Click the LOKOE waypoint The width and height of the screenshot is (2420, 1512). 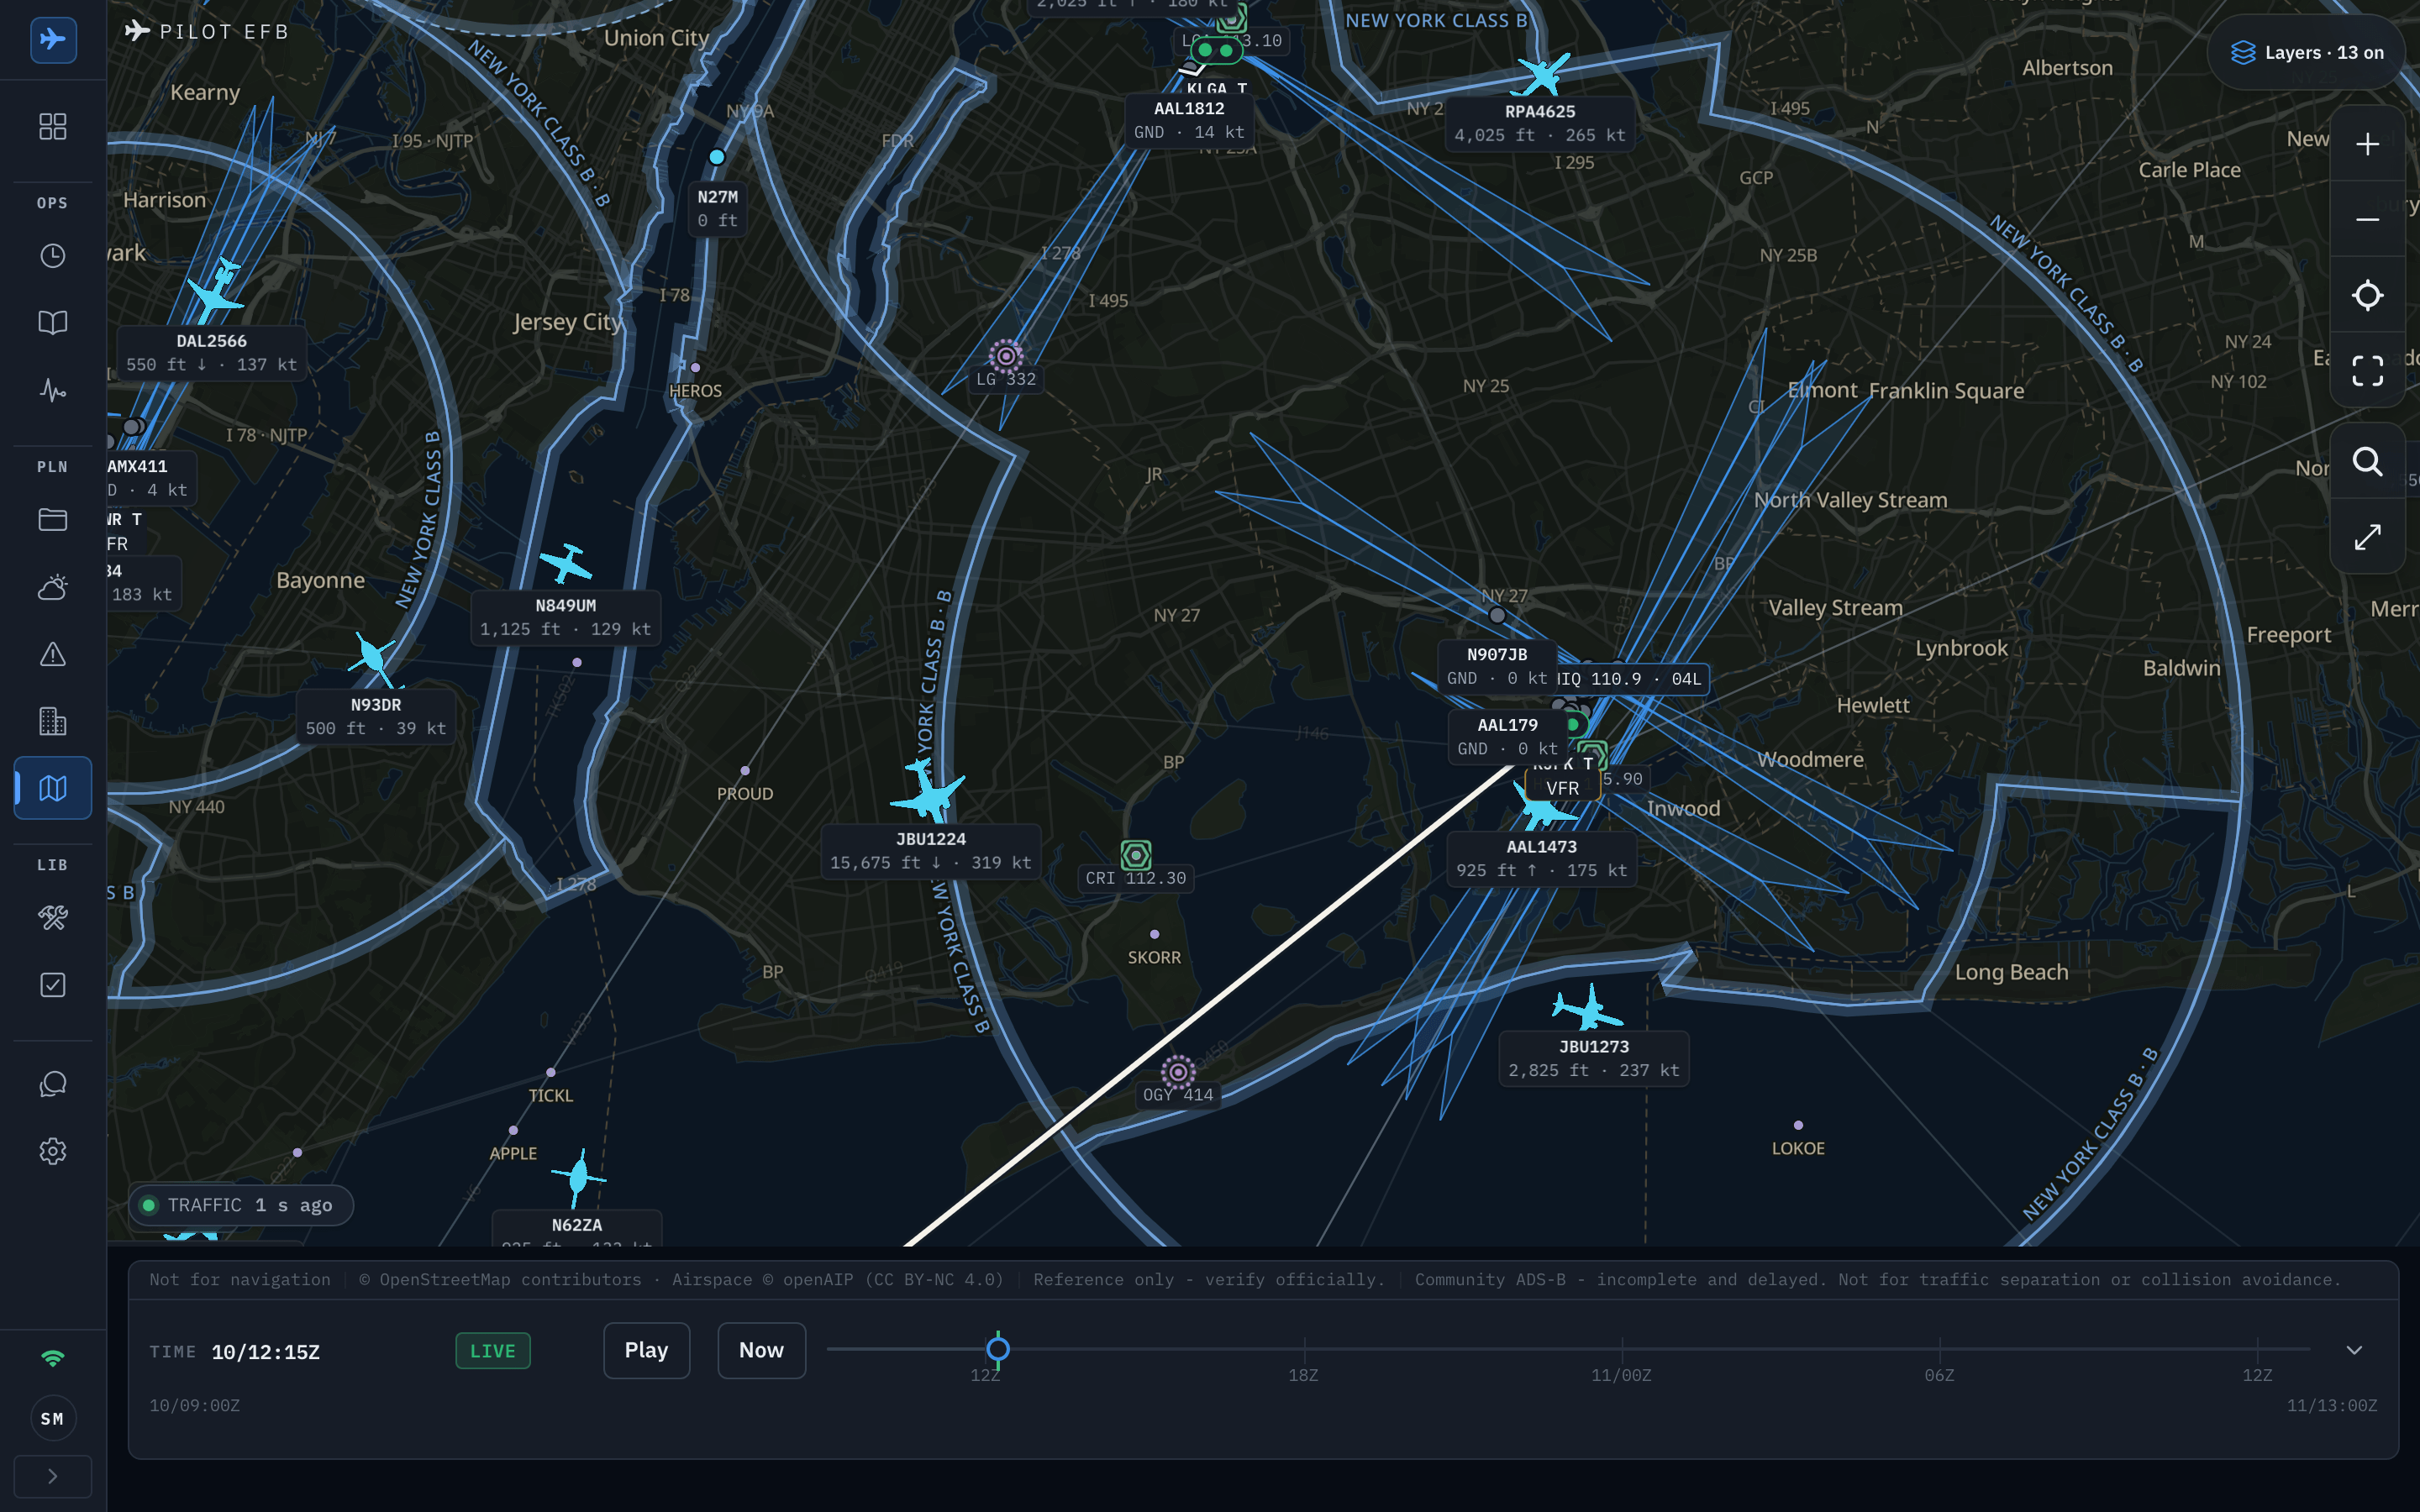pos(1798,1126)
